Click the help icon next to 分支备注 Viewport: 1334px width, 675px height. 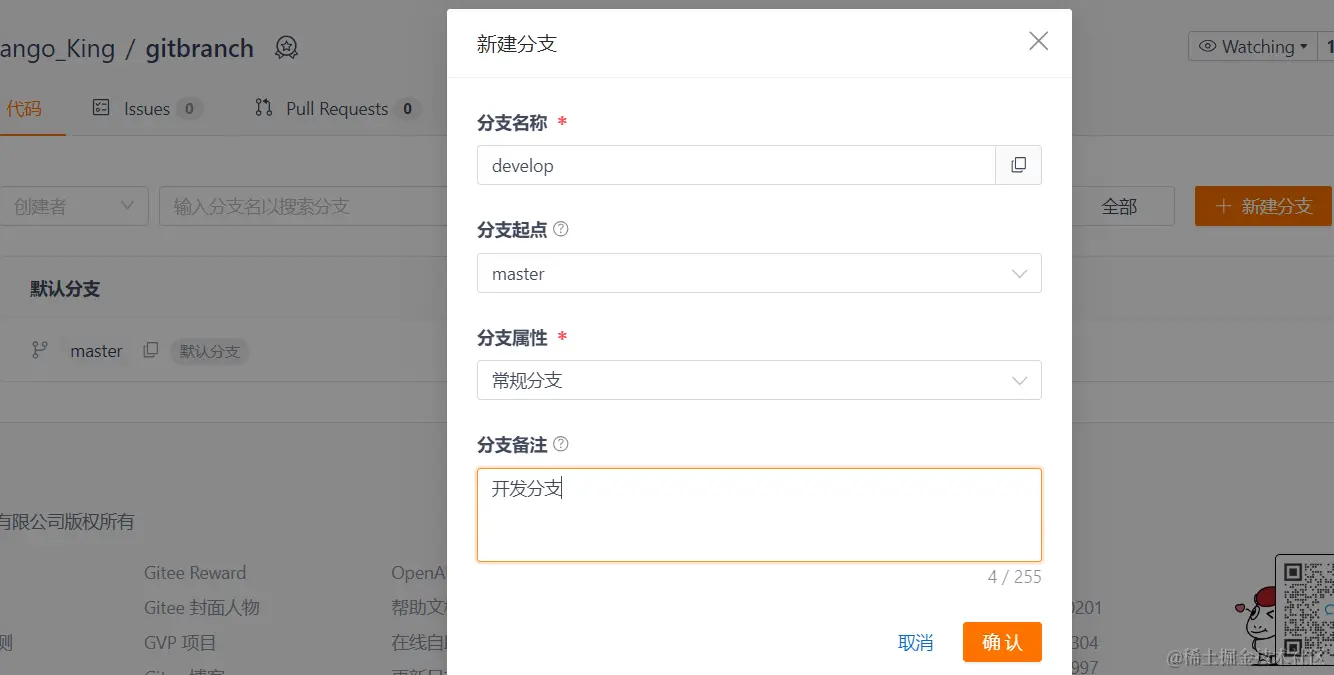pos(561,444)
